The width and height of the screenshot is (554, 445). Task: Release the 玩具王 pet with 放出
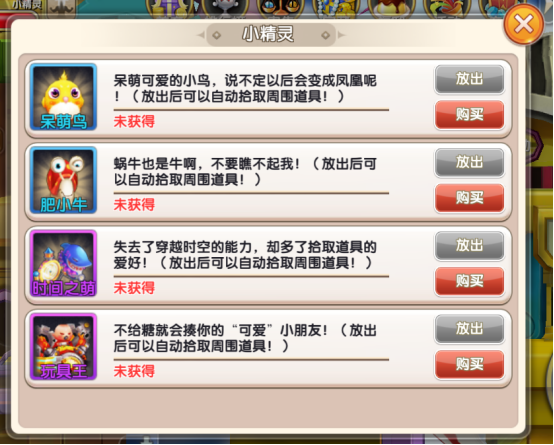click(469, 329)
